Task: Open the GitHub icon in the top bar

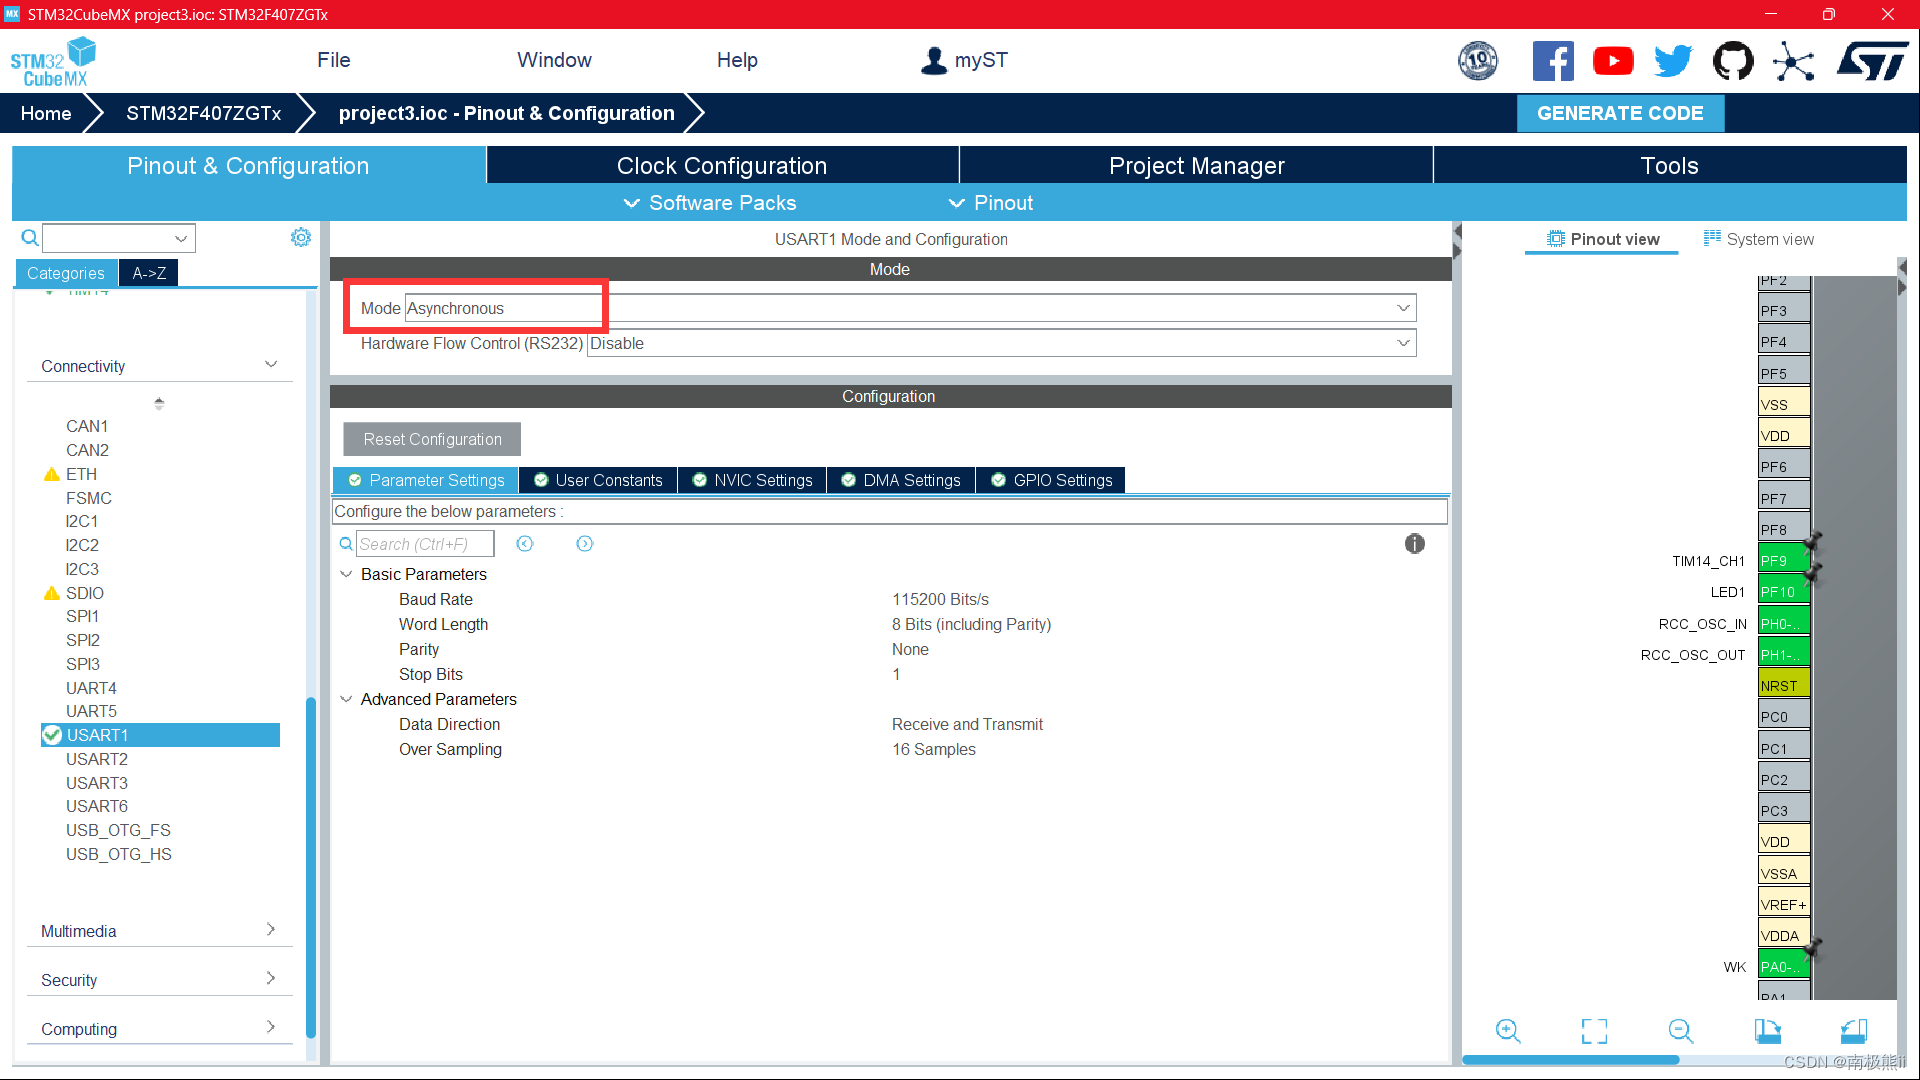Action: click(1733, 61)
